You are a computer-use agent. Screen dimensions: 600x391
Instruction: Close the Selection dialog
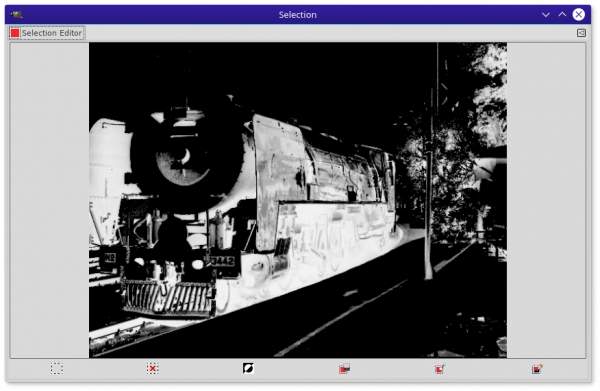pos(579,15)
